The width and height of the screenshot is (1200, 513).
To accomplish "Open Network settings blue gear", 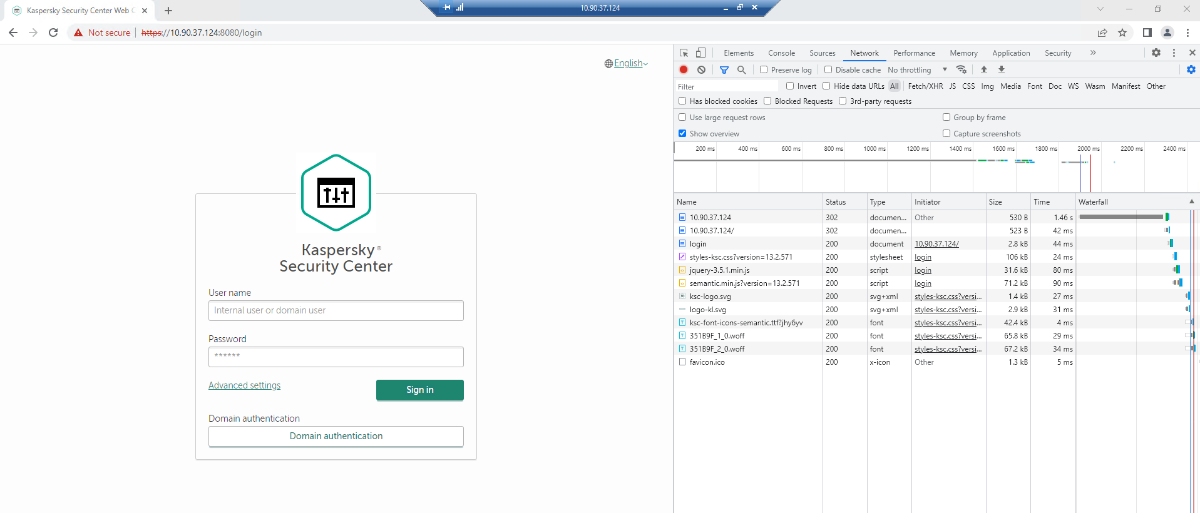I will 1190,70.
